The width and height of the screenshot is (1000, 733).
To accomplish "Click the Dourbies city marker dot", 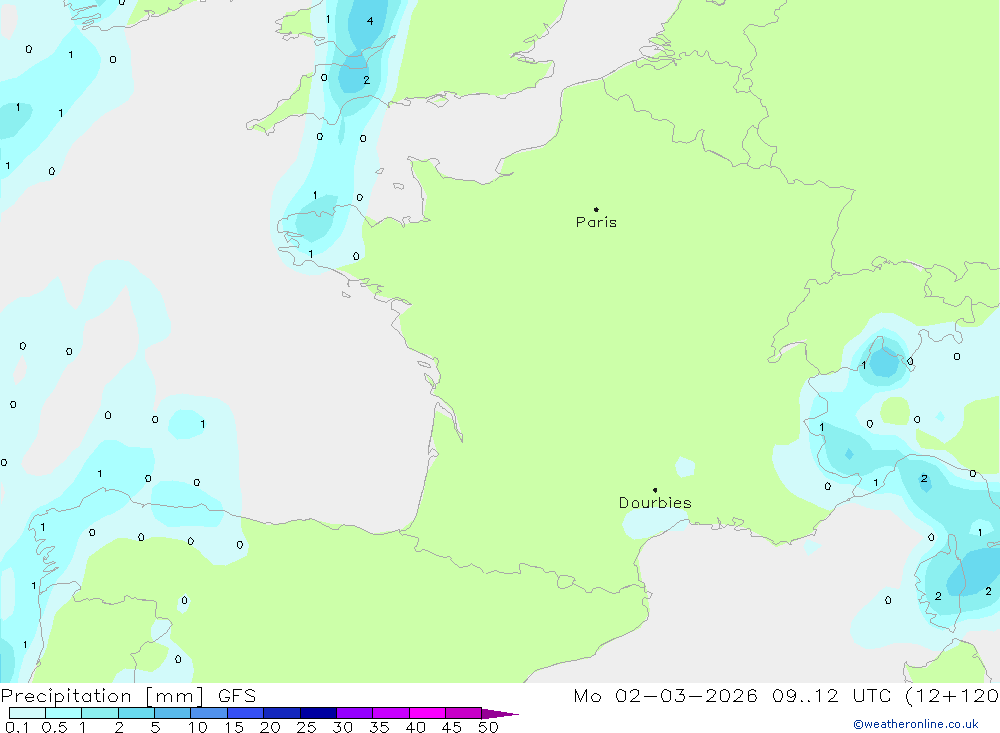I will (x=655, y=490).
